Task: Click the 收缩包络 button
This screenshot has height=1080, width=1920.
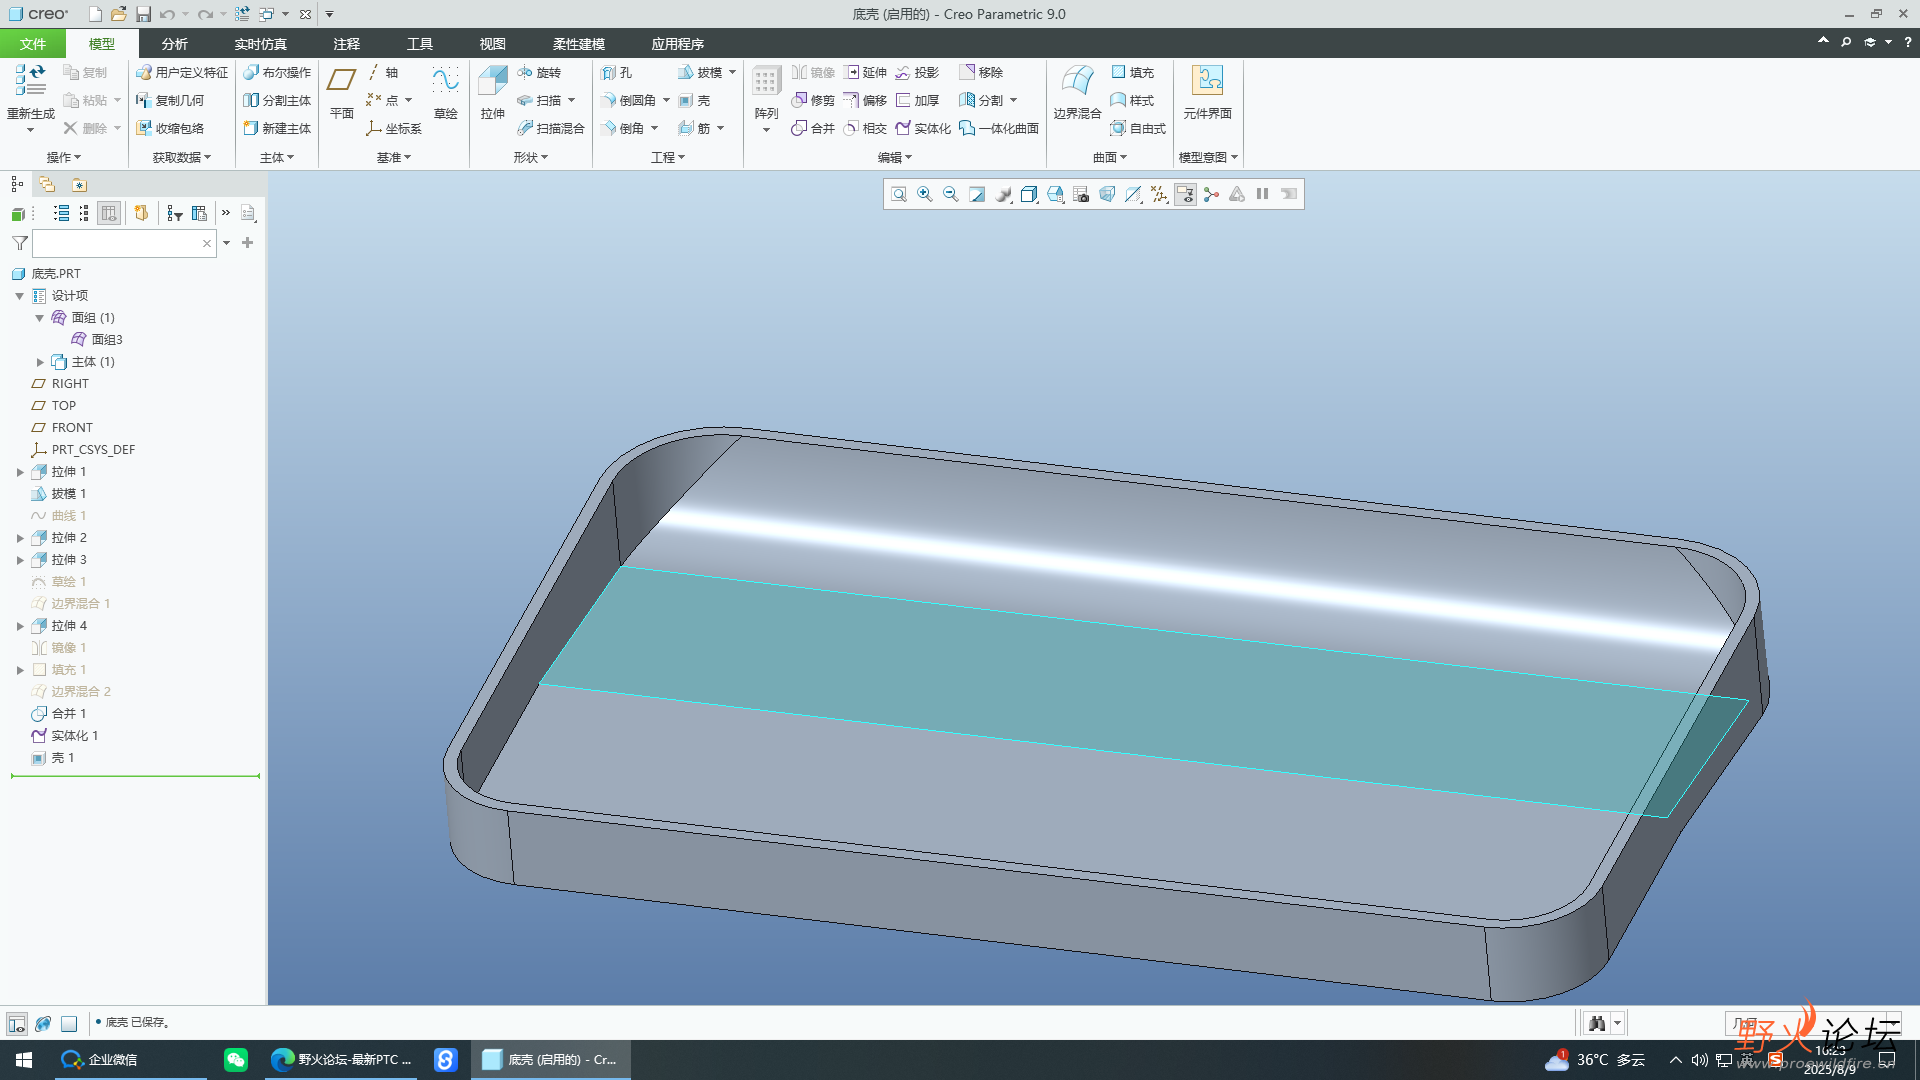Action: [x=170, y=128]
